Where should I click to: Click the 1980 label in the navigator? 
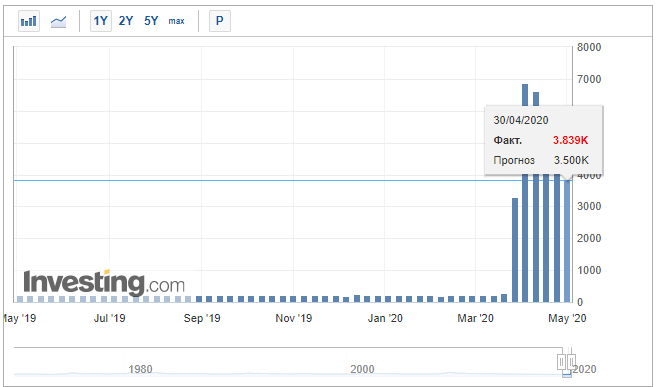[140, 369]
